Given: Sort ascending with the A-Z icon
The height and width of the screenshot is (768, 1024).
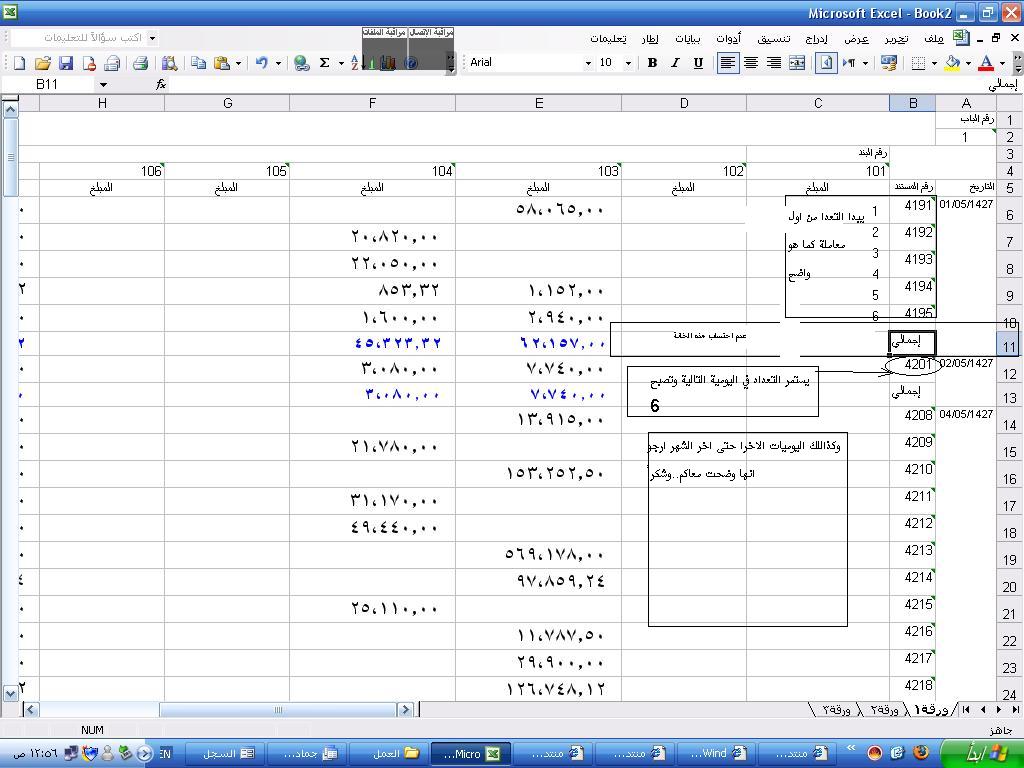Looking at the screenshot, I should pyautogui.click(x=355, y=63).
